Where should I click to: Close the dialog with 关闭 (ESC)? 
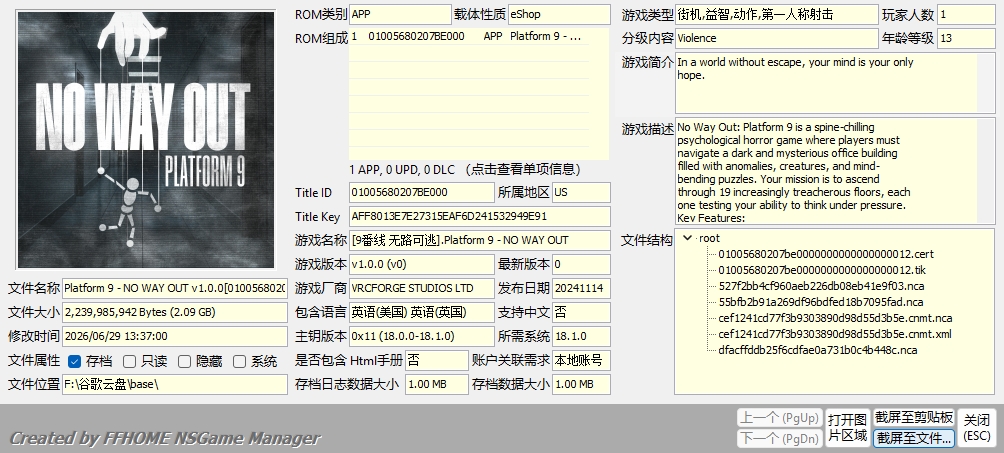click(x=976, y=428)
